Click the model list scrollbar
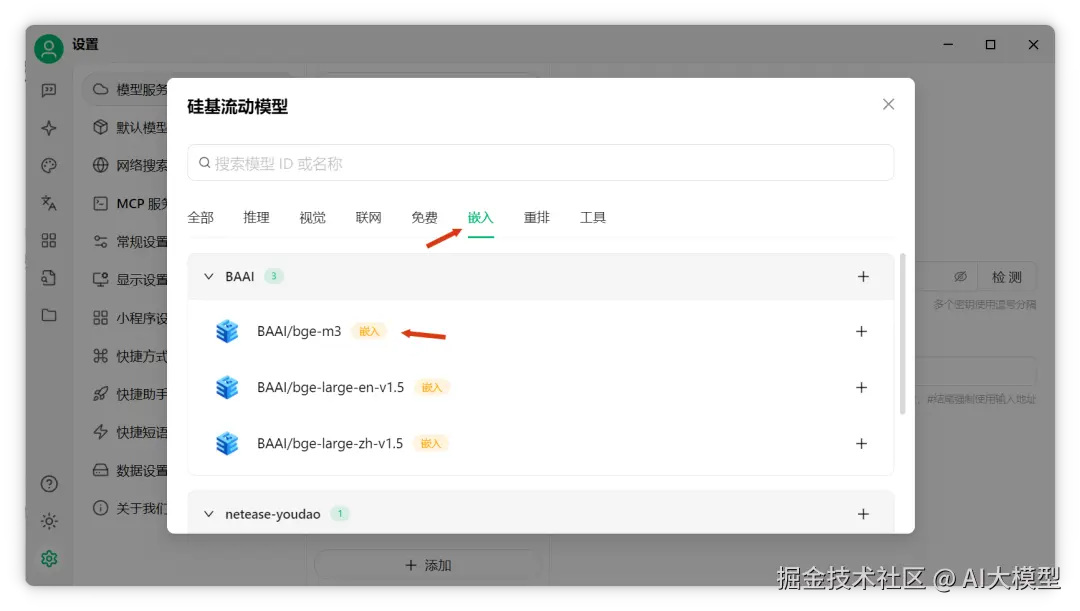 click(902, 334)
